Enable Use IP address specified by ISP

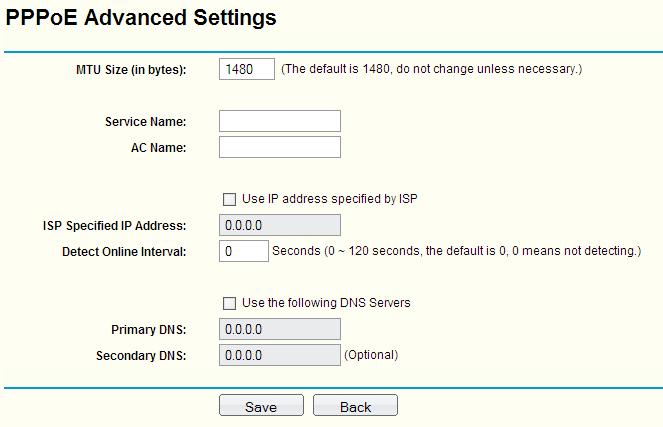[x=230, y=199]
